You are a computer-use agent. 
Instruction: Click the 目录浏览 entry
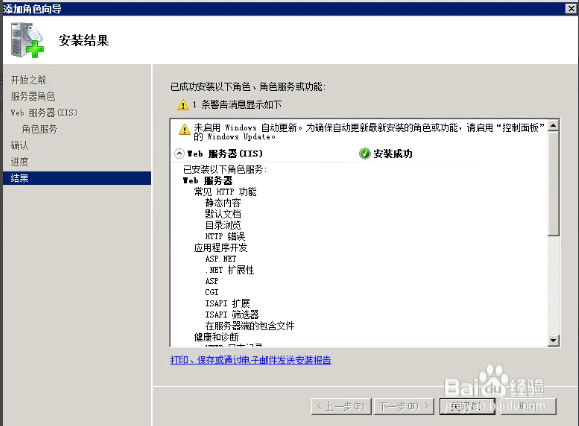(223, 225)
